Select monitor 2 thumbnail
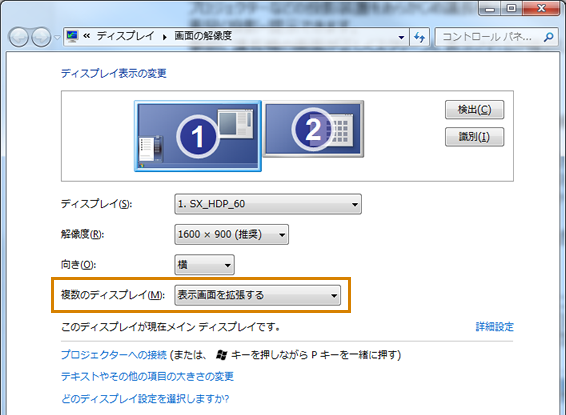566x415 pixels. 313,129
